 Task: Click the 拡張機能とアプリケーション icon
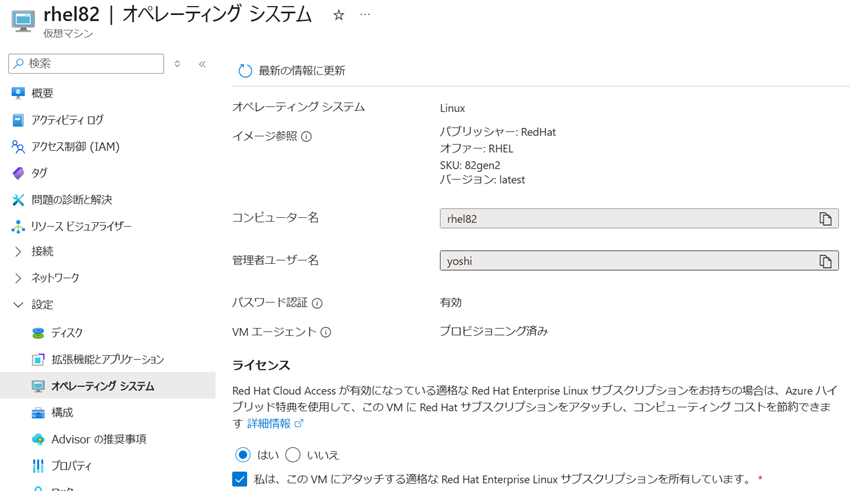click(x=38, y=359)
